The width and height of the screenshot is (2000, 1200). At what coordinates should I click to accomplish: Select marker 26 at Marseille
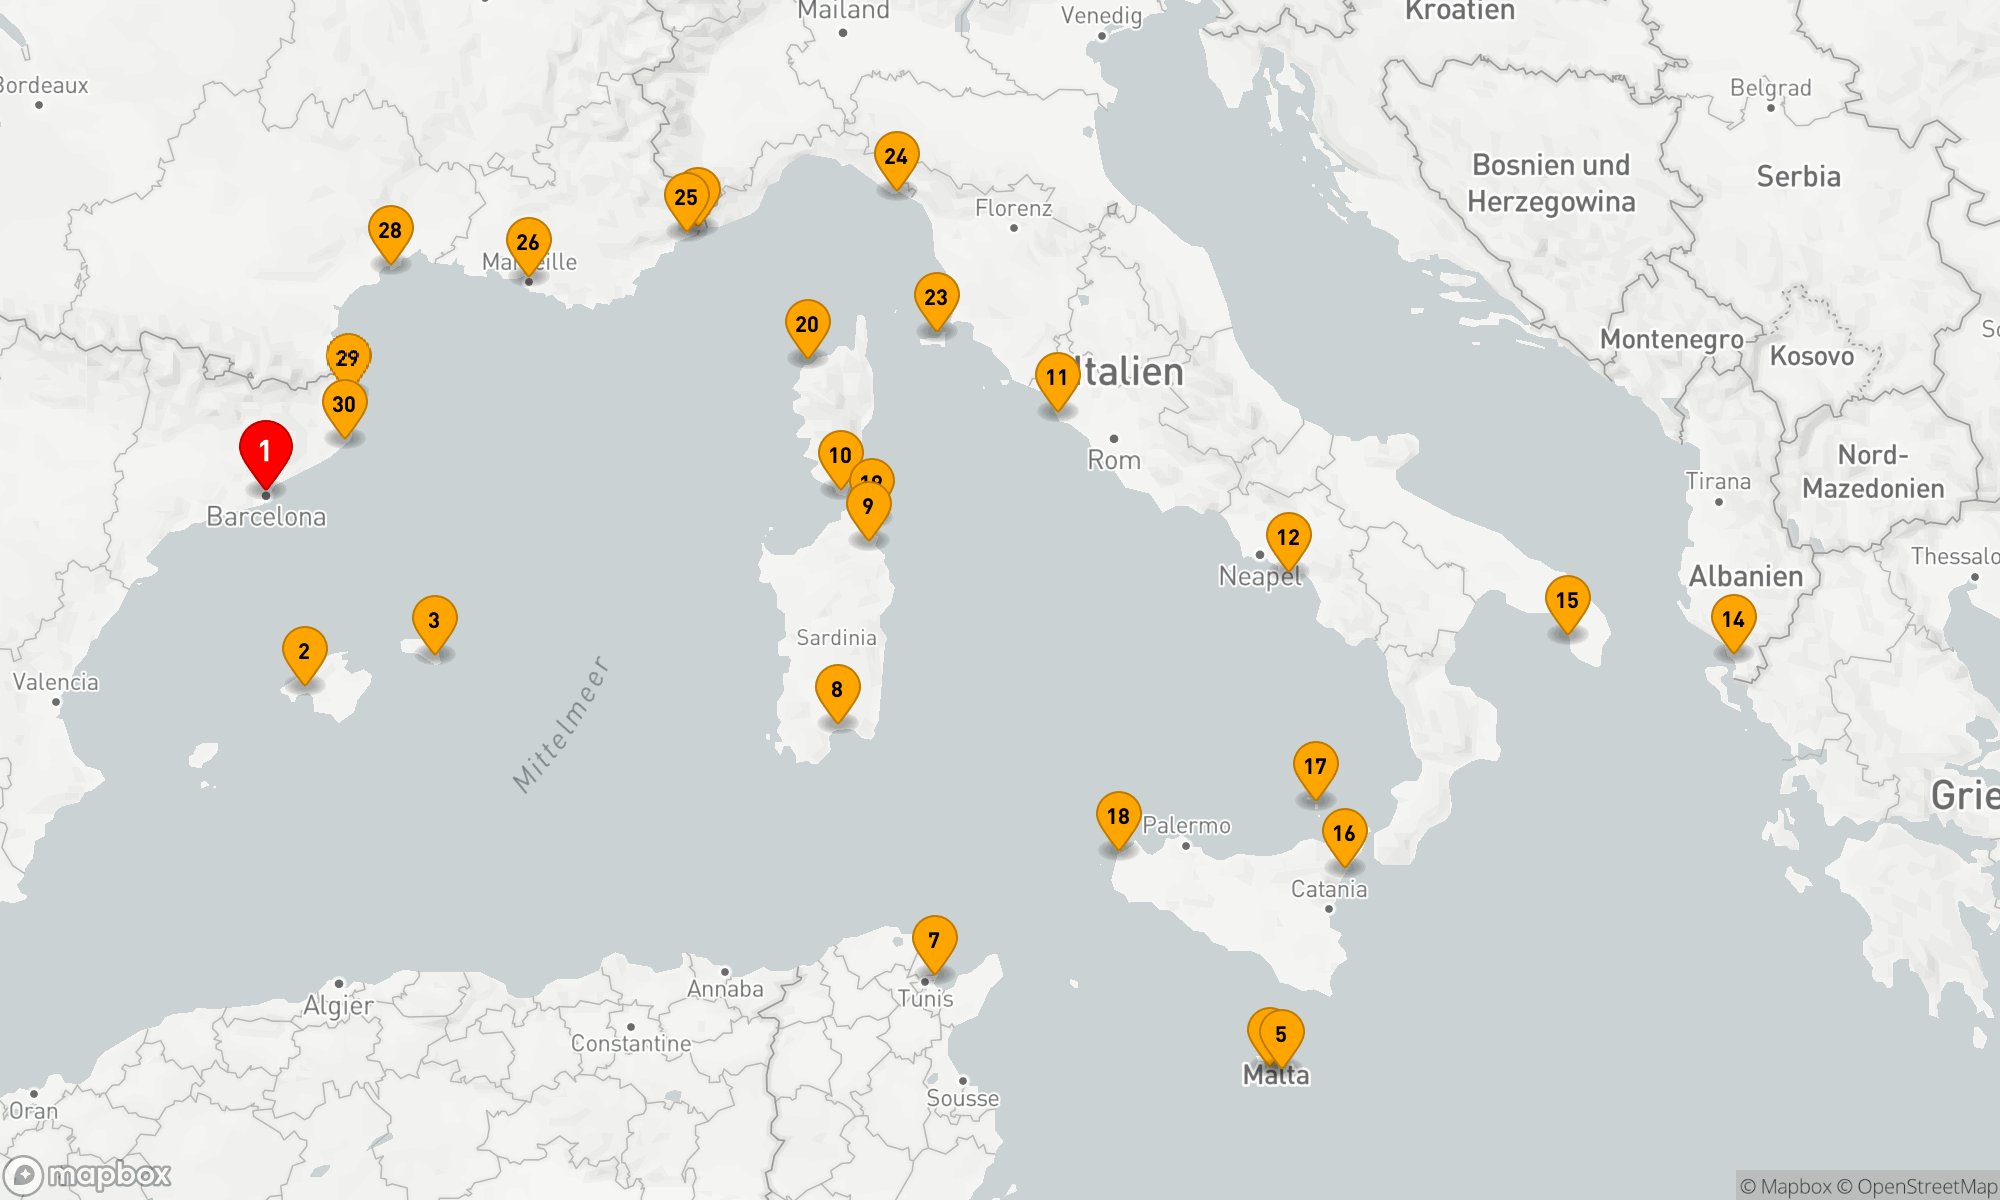[529, 240]
